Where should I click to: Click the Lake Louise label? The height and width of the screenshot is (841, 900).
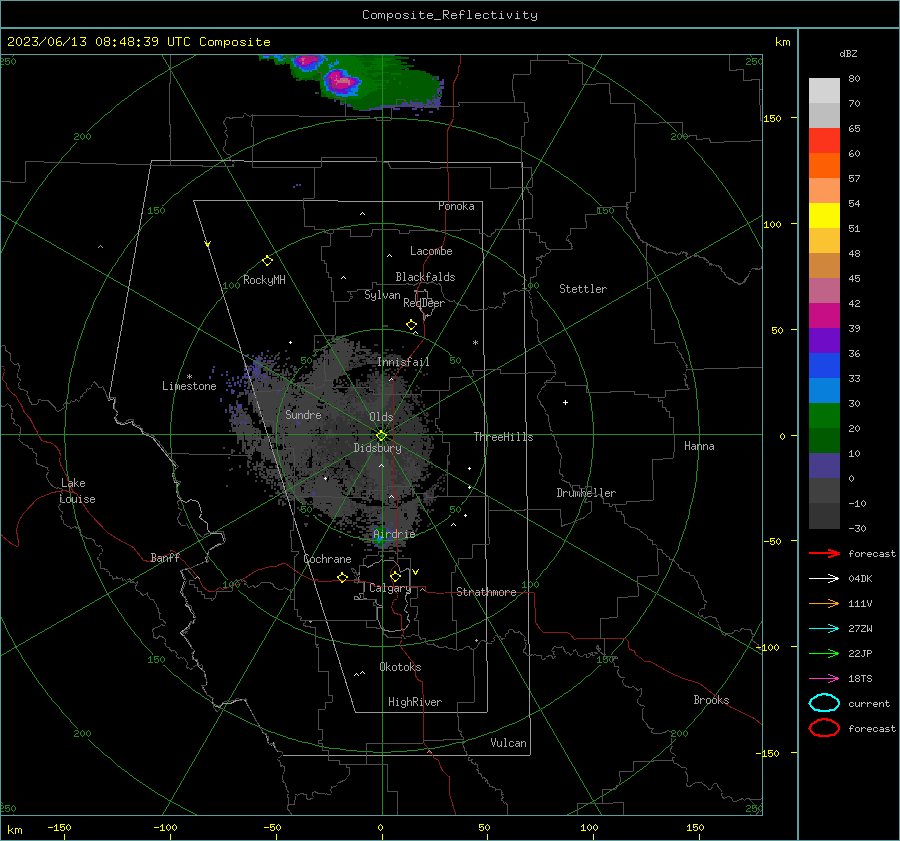click(77, 491)
